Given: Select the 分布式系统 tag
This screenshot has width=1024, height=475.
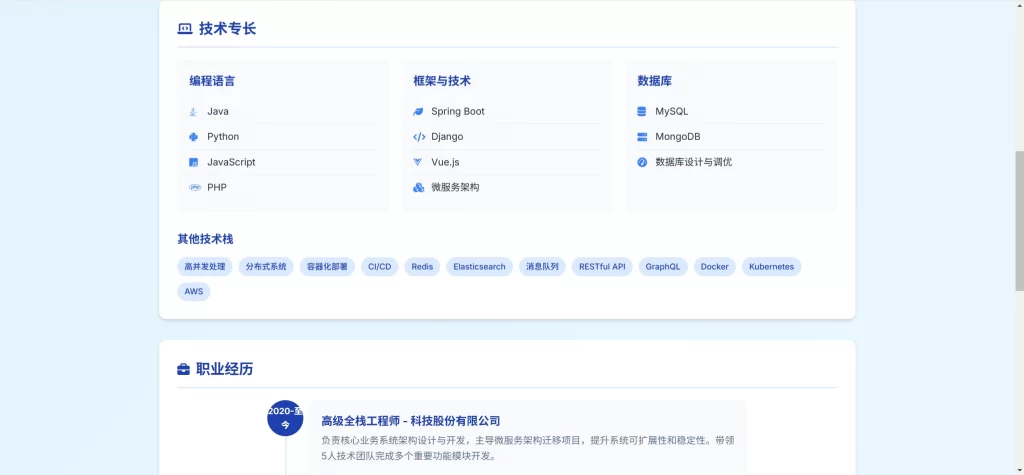Looking at the screenshot, I should click(x=266, y=267).
